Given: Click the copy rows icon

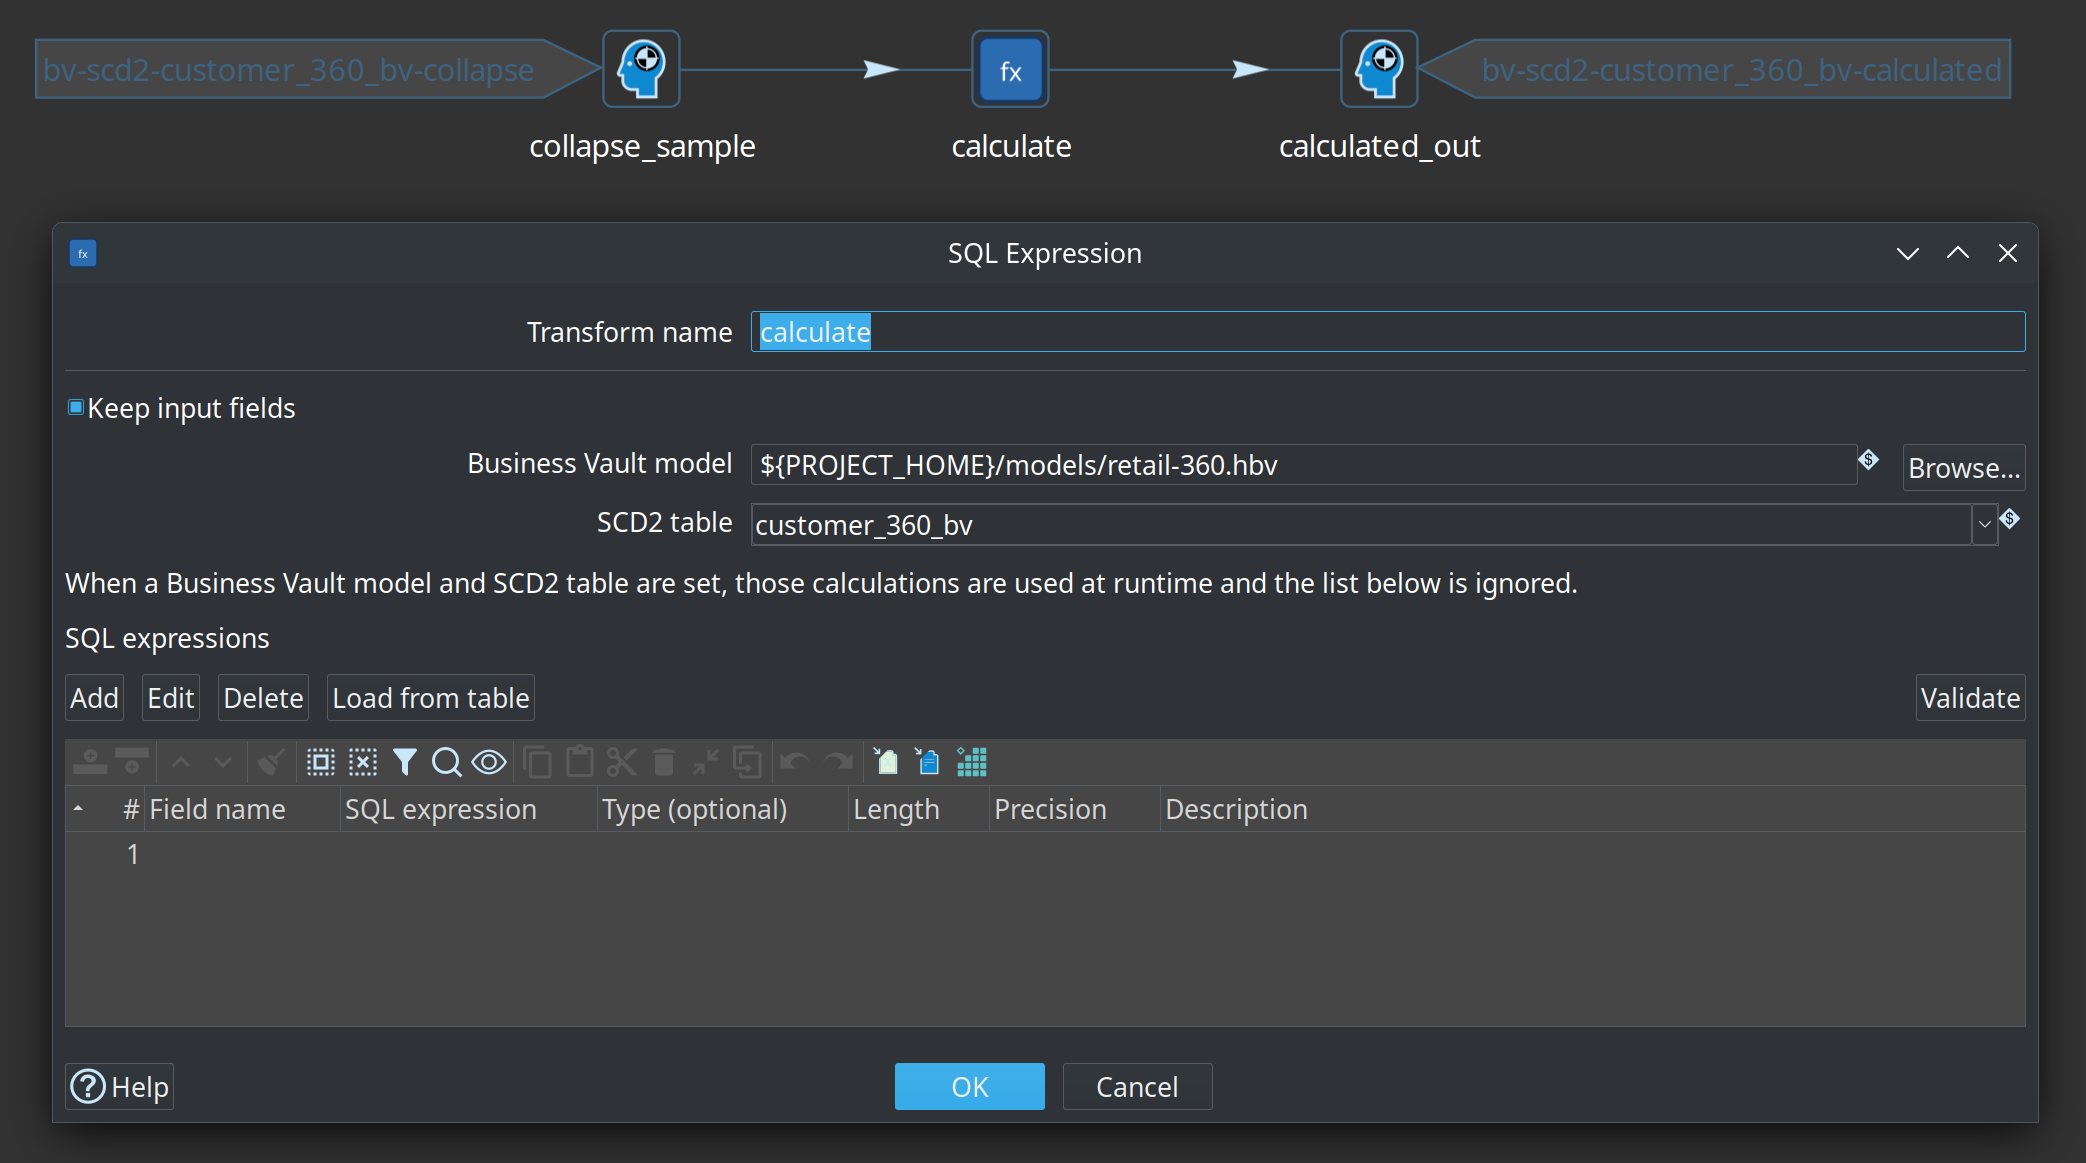Looking at the screenshot, I should 538,762.
